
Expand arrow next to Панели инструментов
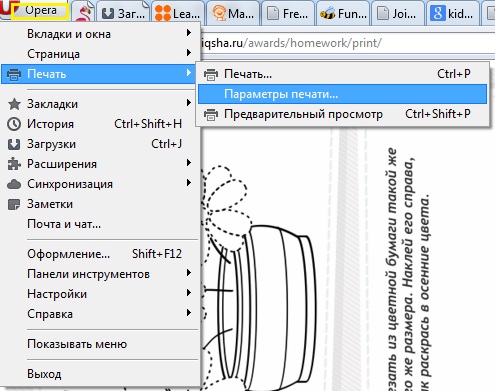tap(189, 273)
